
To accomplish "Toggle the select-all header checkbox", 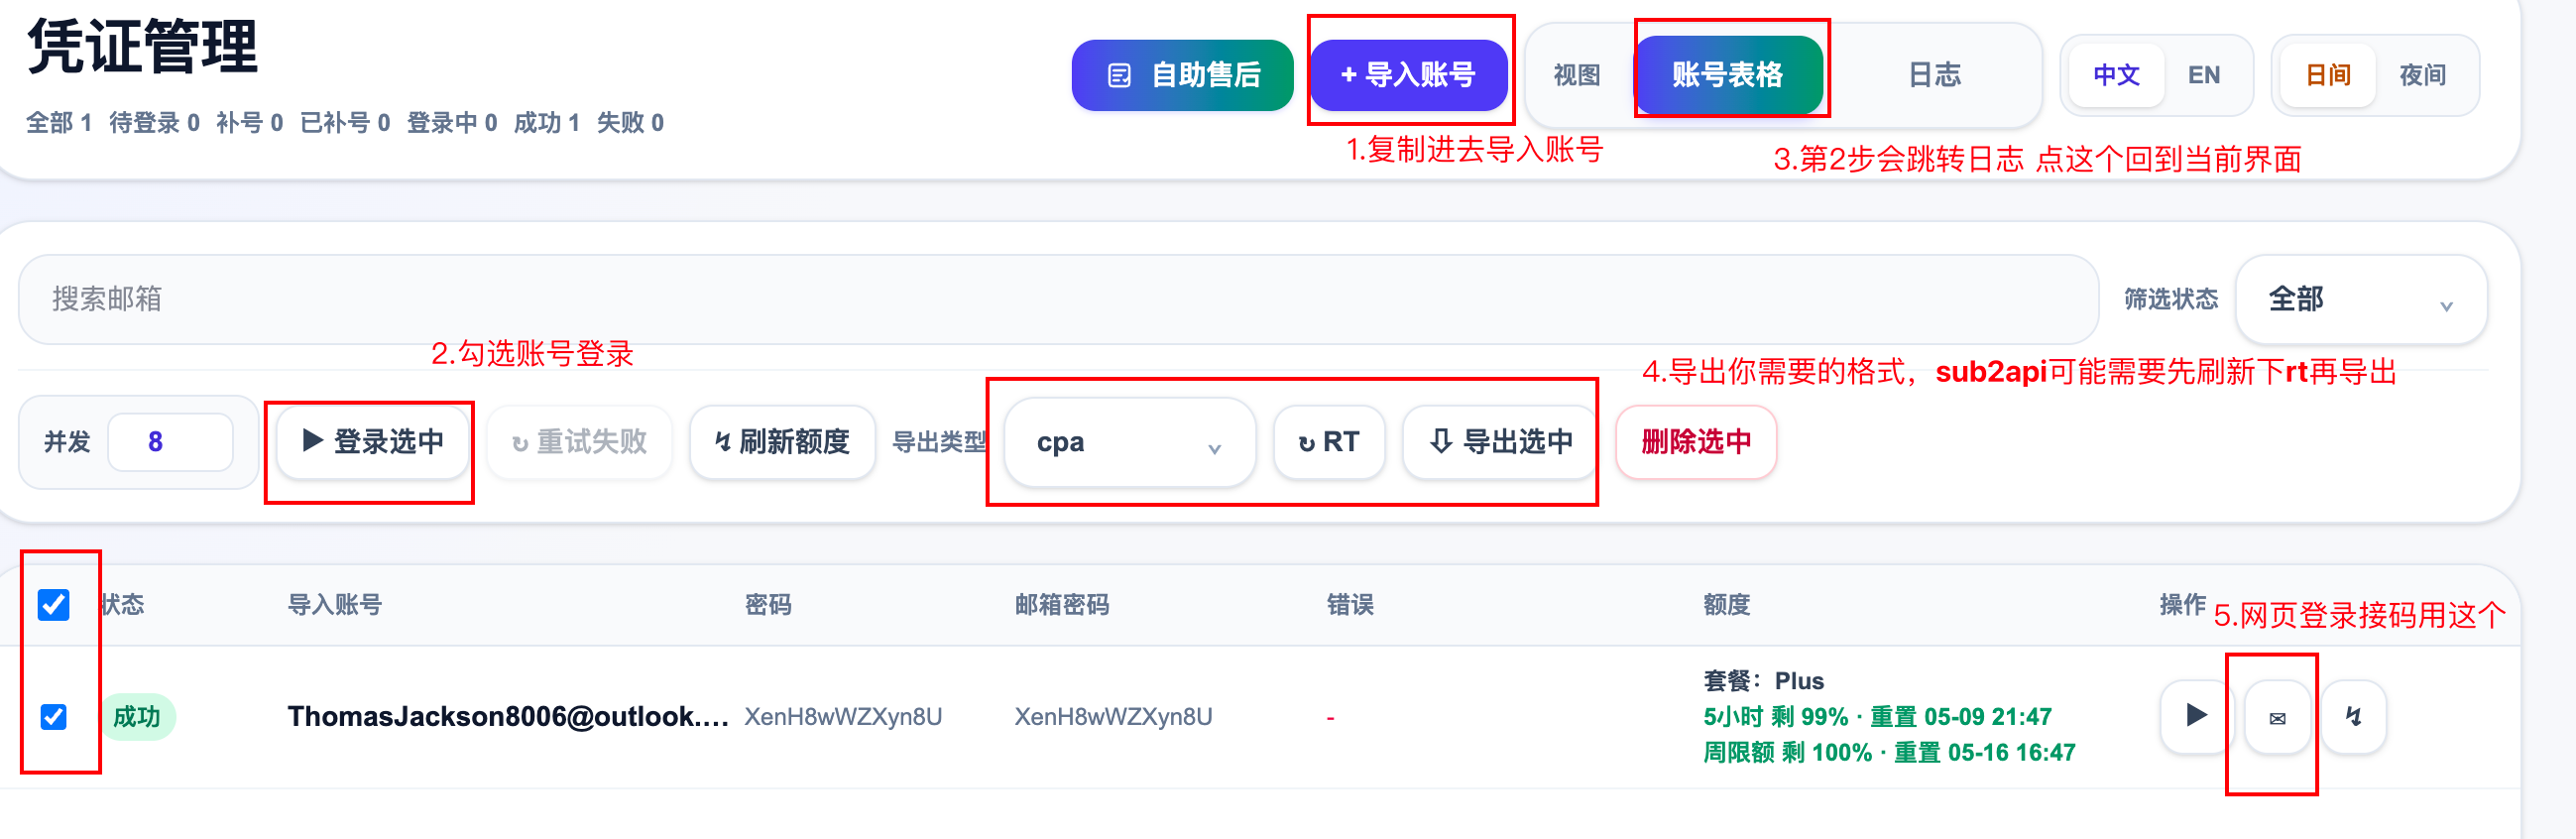I will pos(54,605).
